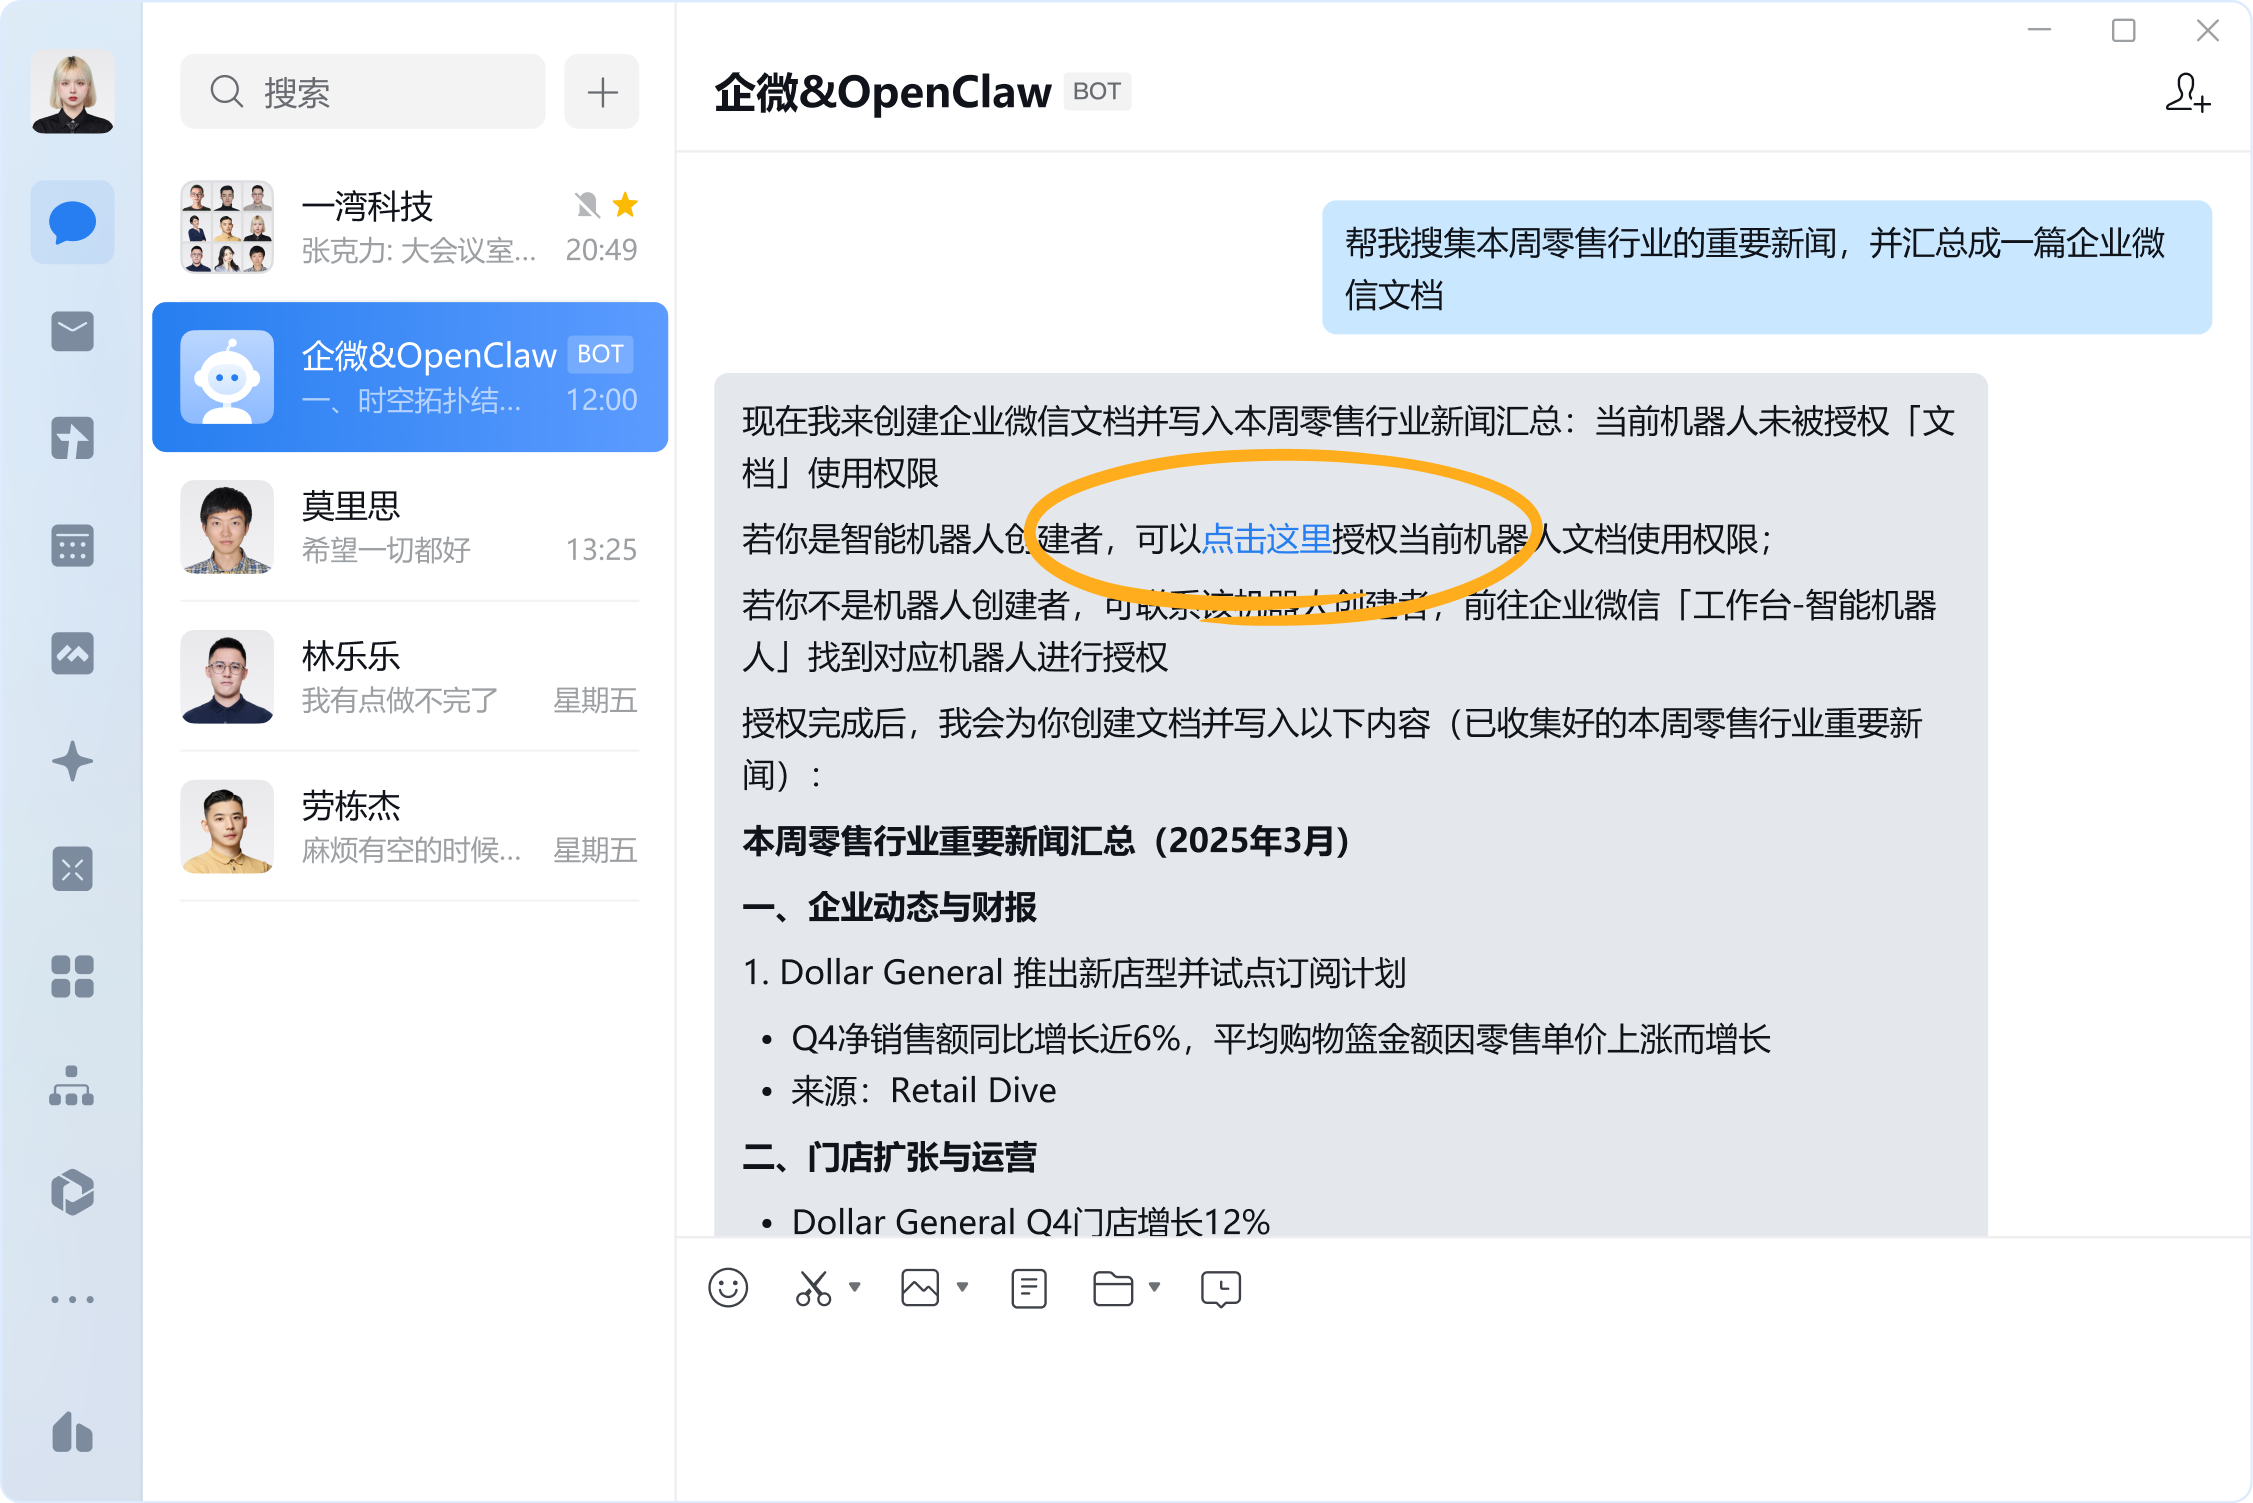Screen dimensions: 2253x1503
Task: Expand the file attachment dropdown arrow
Action: (x=1156, y=1288)
